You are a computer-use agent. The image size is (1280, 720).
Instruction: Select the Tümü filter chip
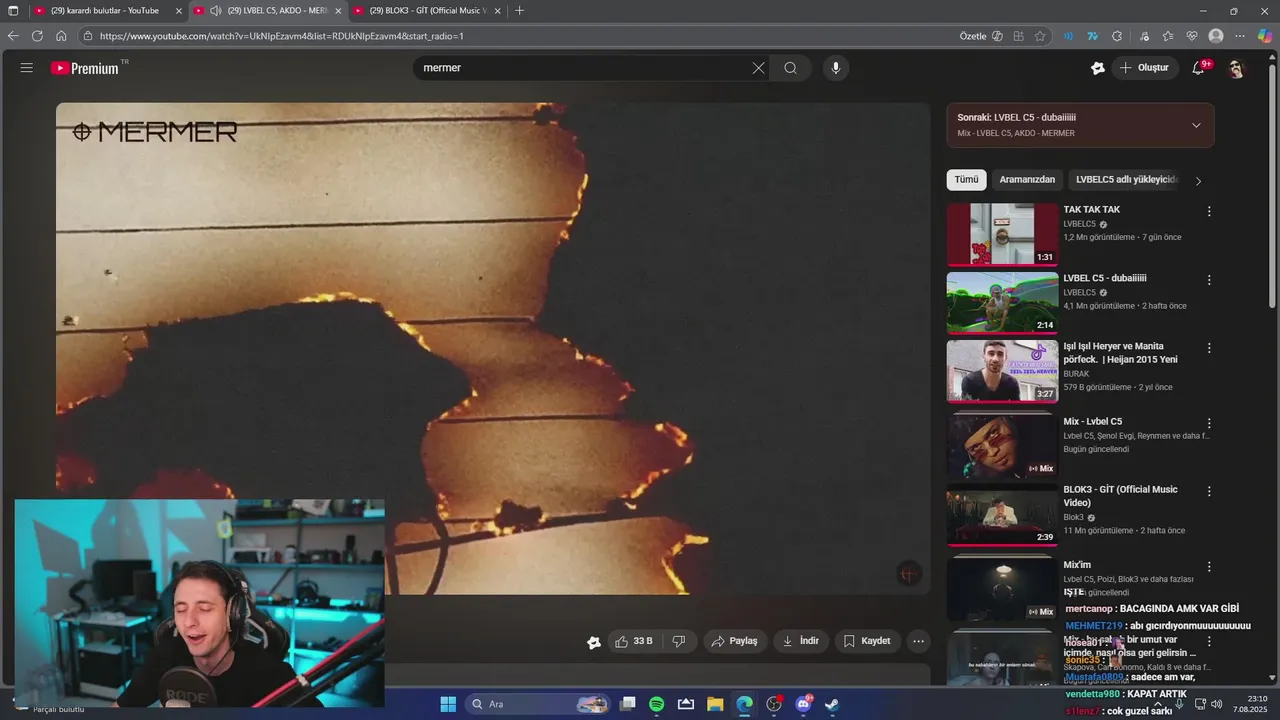(966, 180)
